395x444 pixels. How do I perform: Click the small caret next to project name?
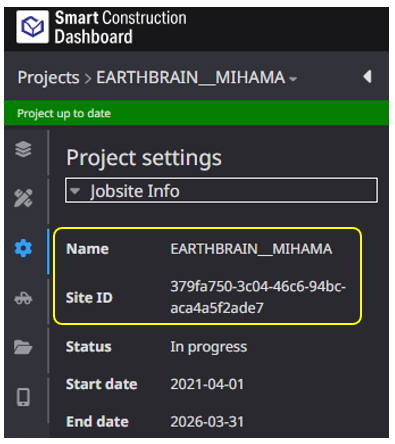[x=293, y=79]
